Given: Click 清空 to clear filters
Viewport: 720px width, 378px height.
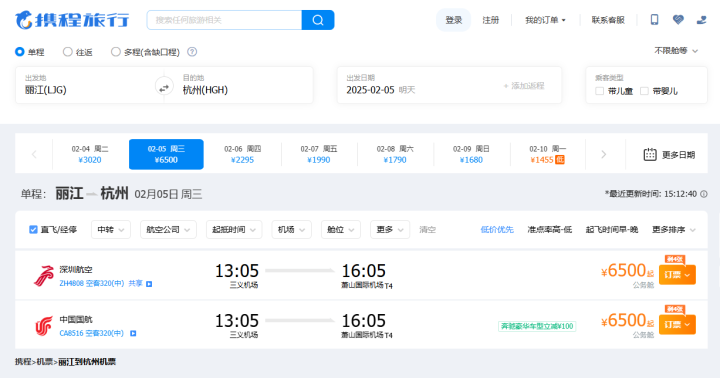Looking at the screenshot, I should click(428, 230).
